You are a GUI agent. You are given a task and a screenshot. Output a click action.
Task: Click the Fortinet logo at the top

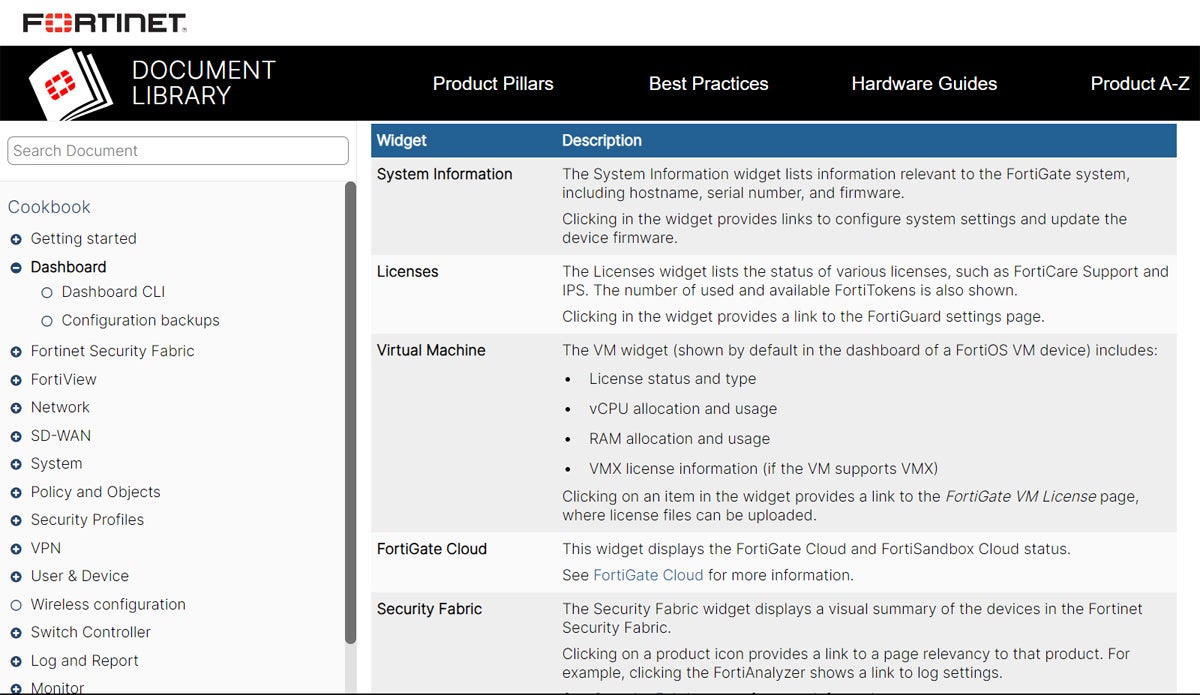(104, 22)
